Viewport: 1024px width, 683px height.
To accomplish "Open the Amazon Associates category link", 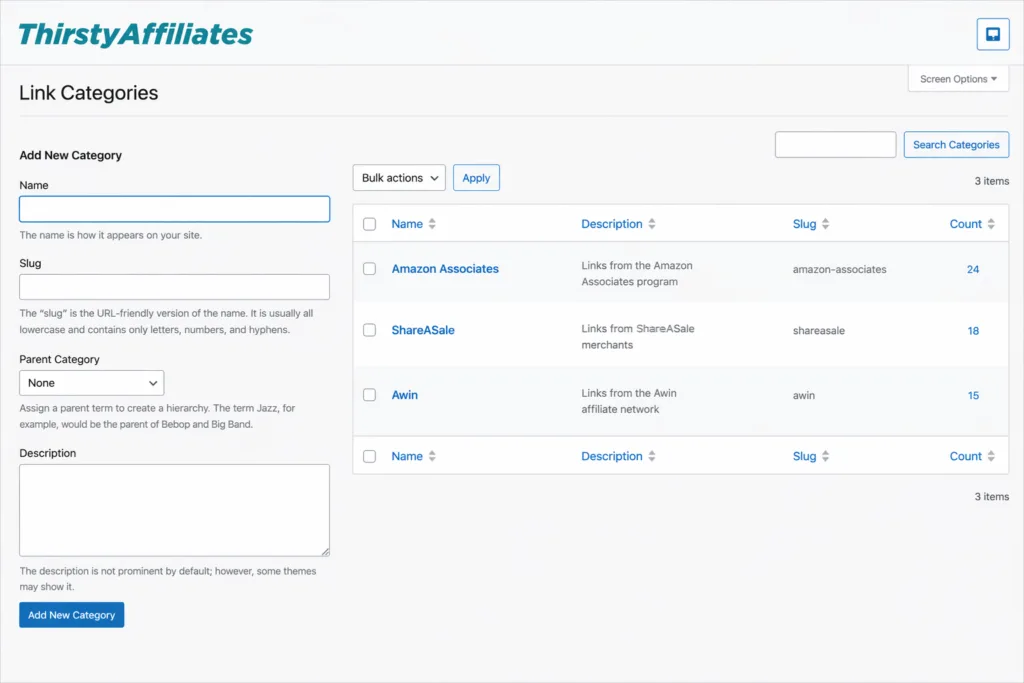I will pos(445,269).
